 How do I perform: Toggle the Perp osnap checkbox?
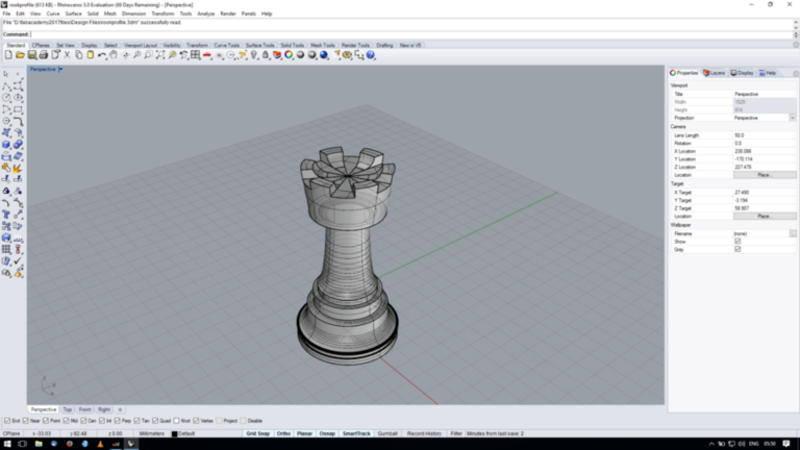117,421
